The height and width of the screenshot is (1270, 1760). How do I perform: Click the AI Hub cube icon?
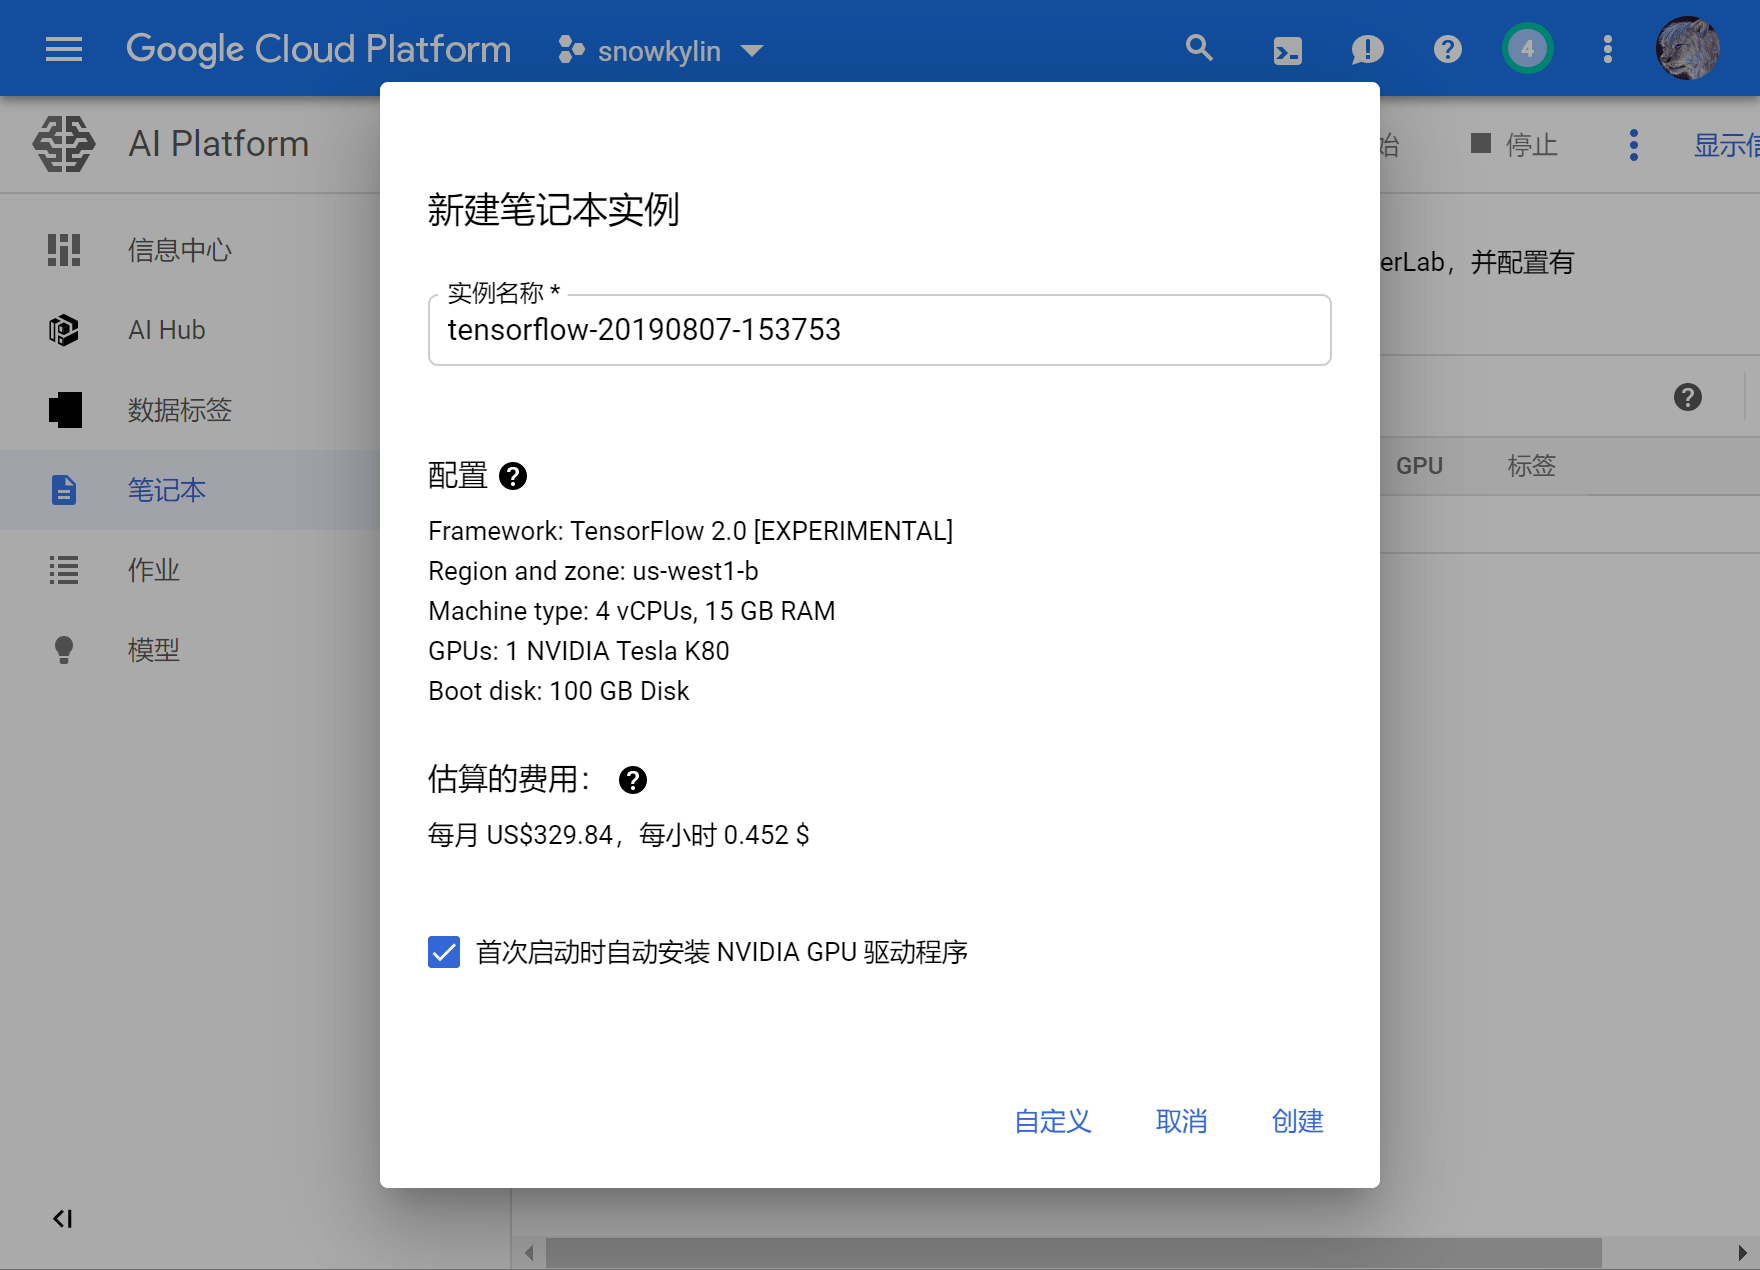[64, 330]
